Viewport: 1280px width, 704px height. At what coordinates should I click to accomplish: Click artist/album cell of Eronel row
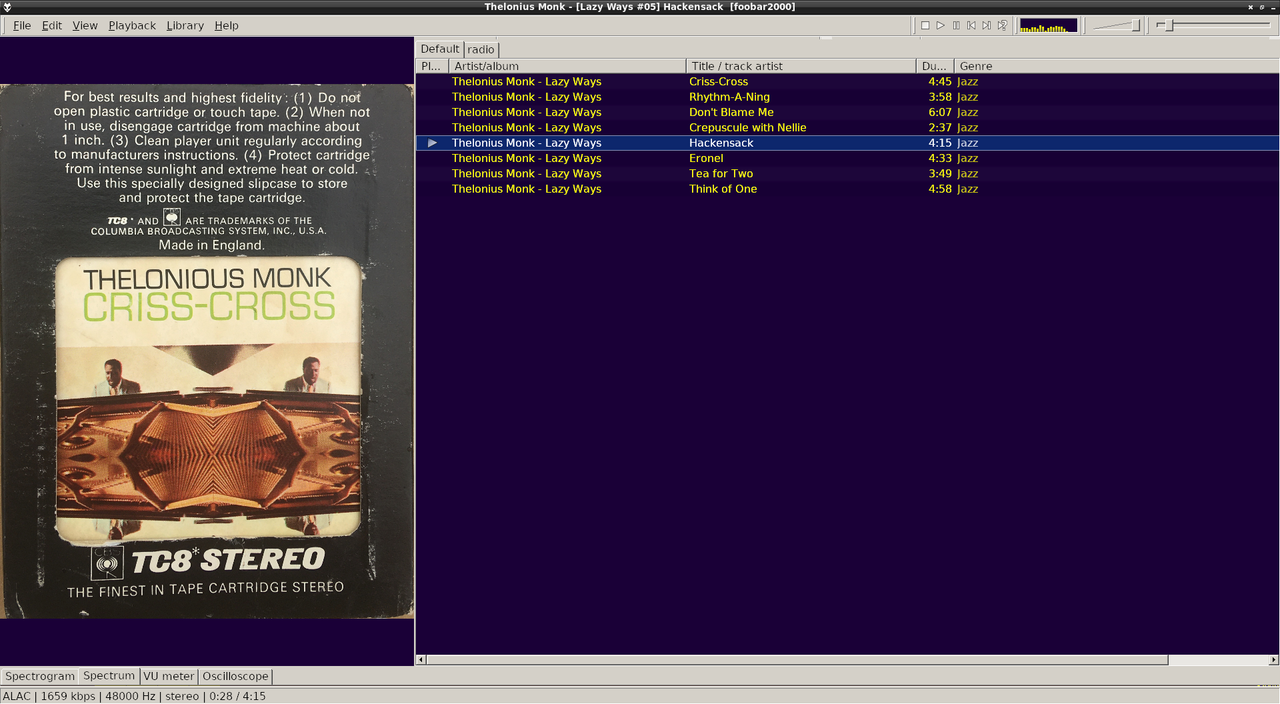pyautogui.click(x=526, y=158)
